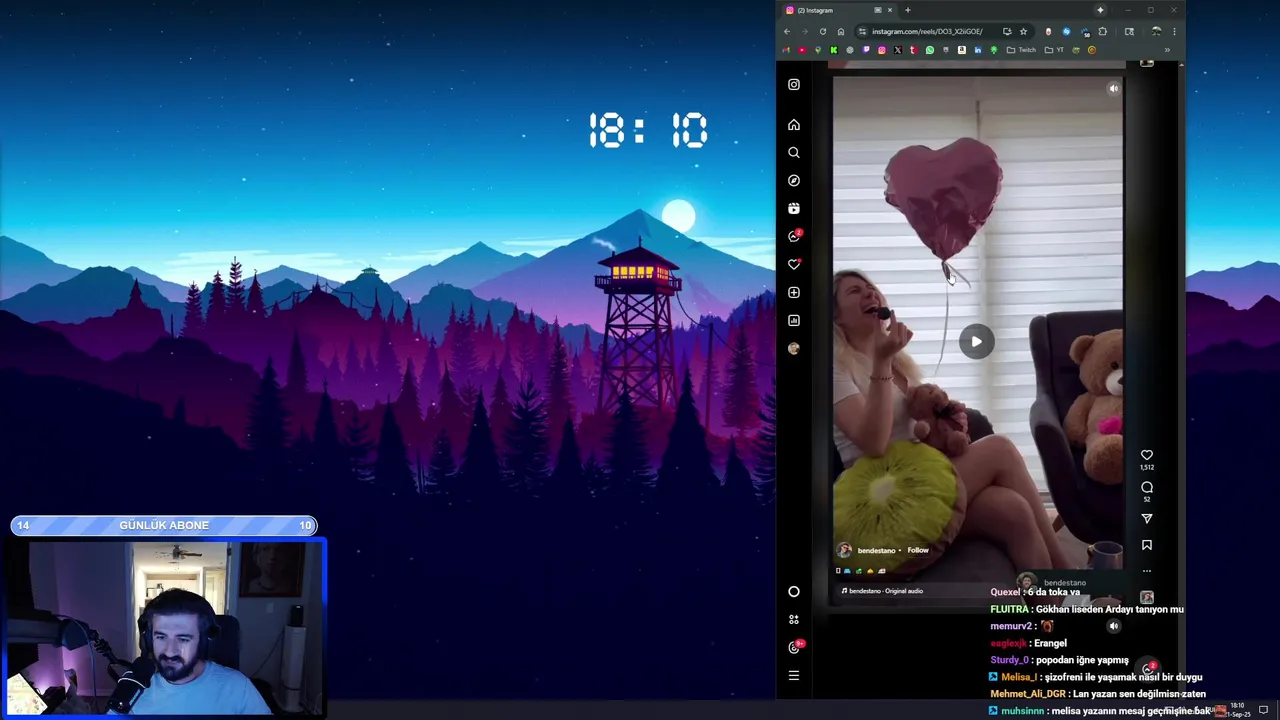The width and height of the screenshot is (1280, 720).
Task: Install the app via the address bar icon
Action: coord(1007,31)
